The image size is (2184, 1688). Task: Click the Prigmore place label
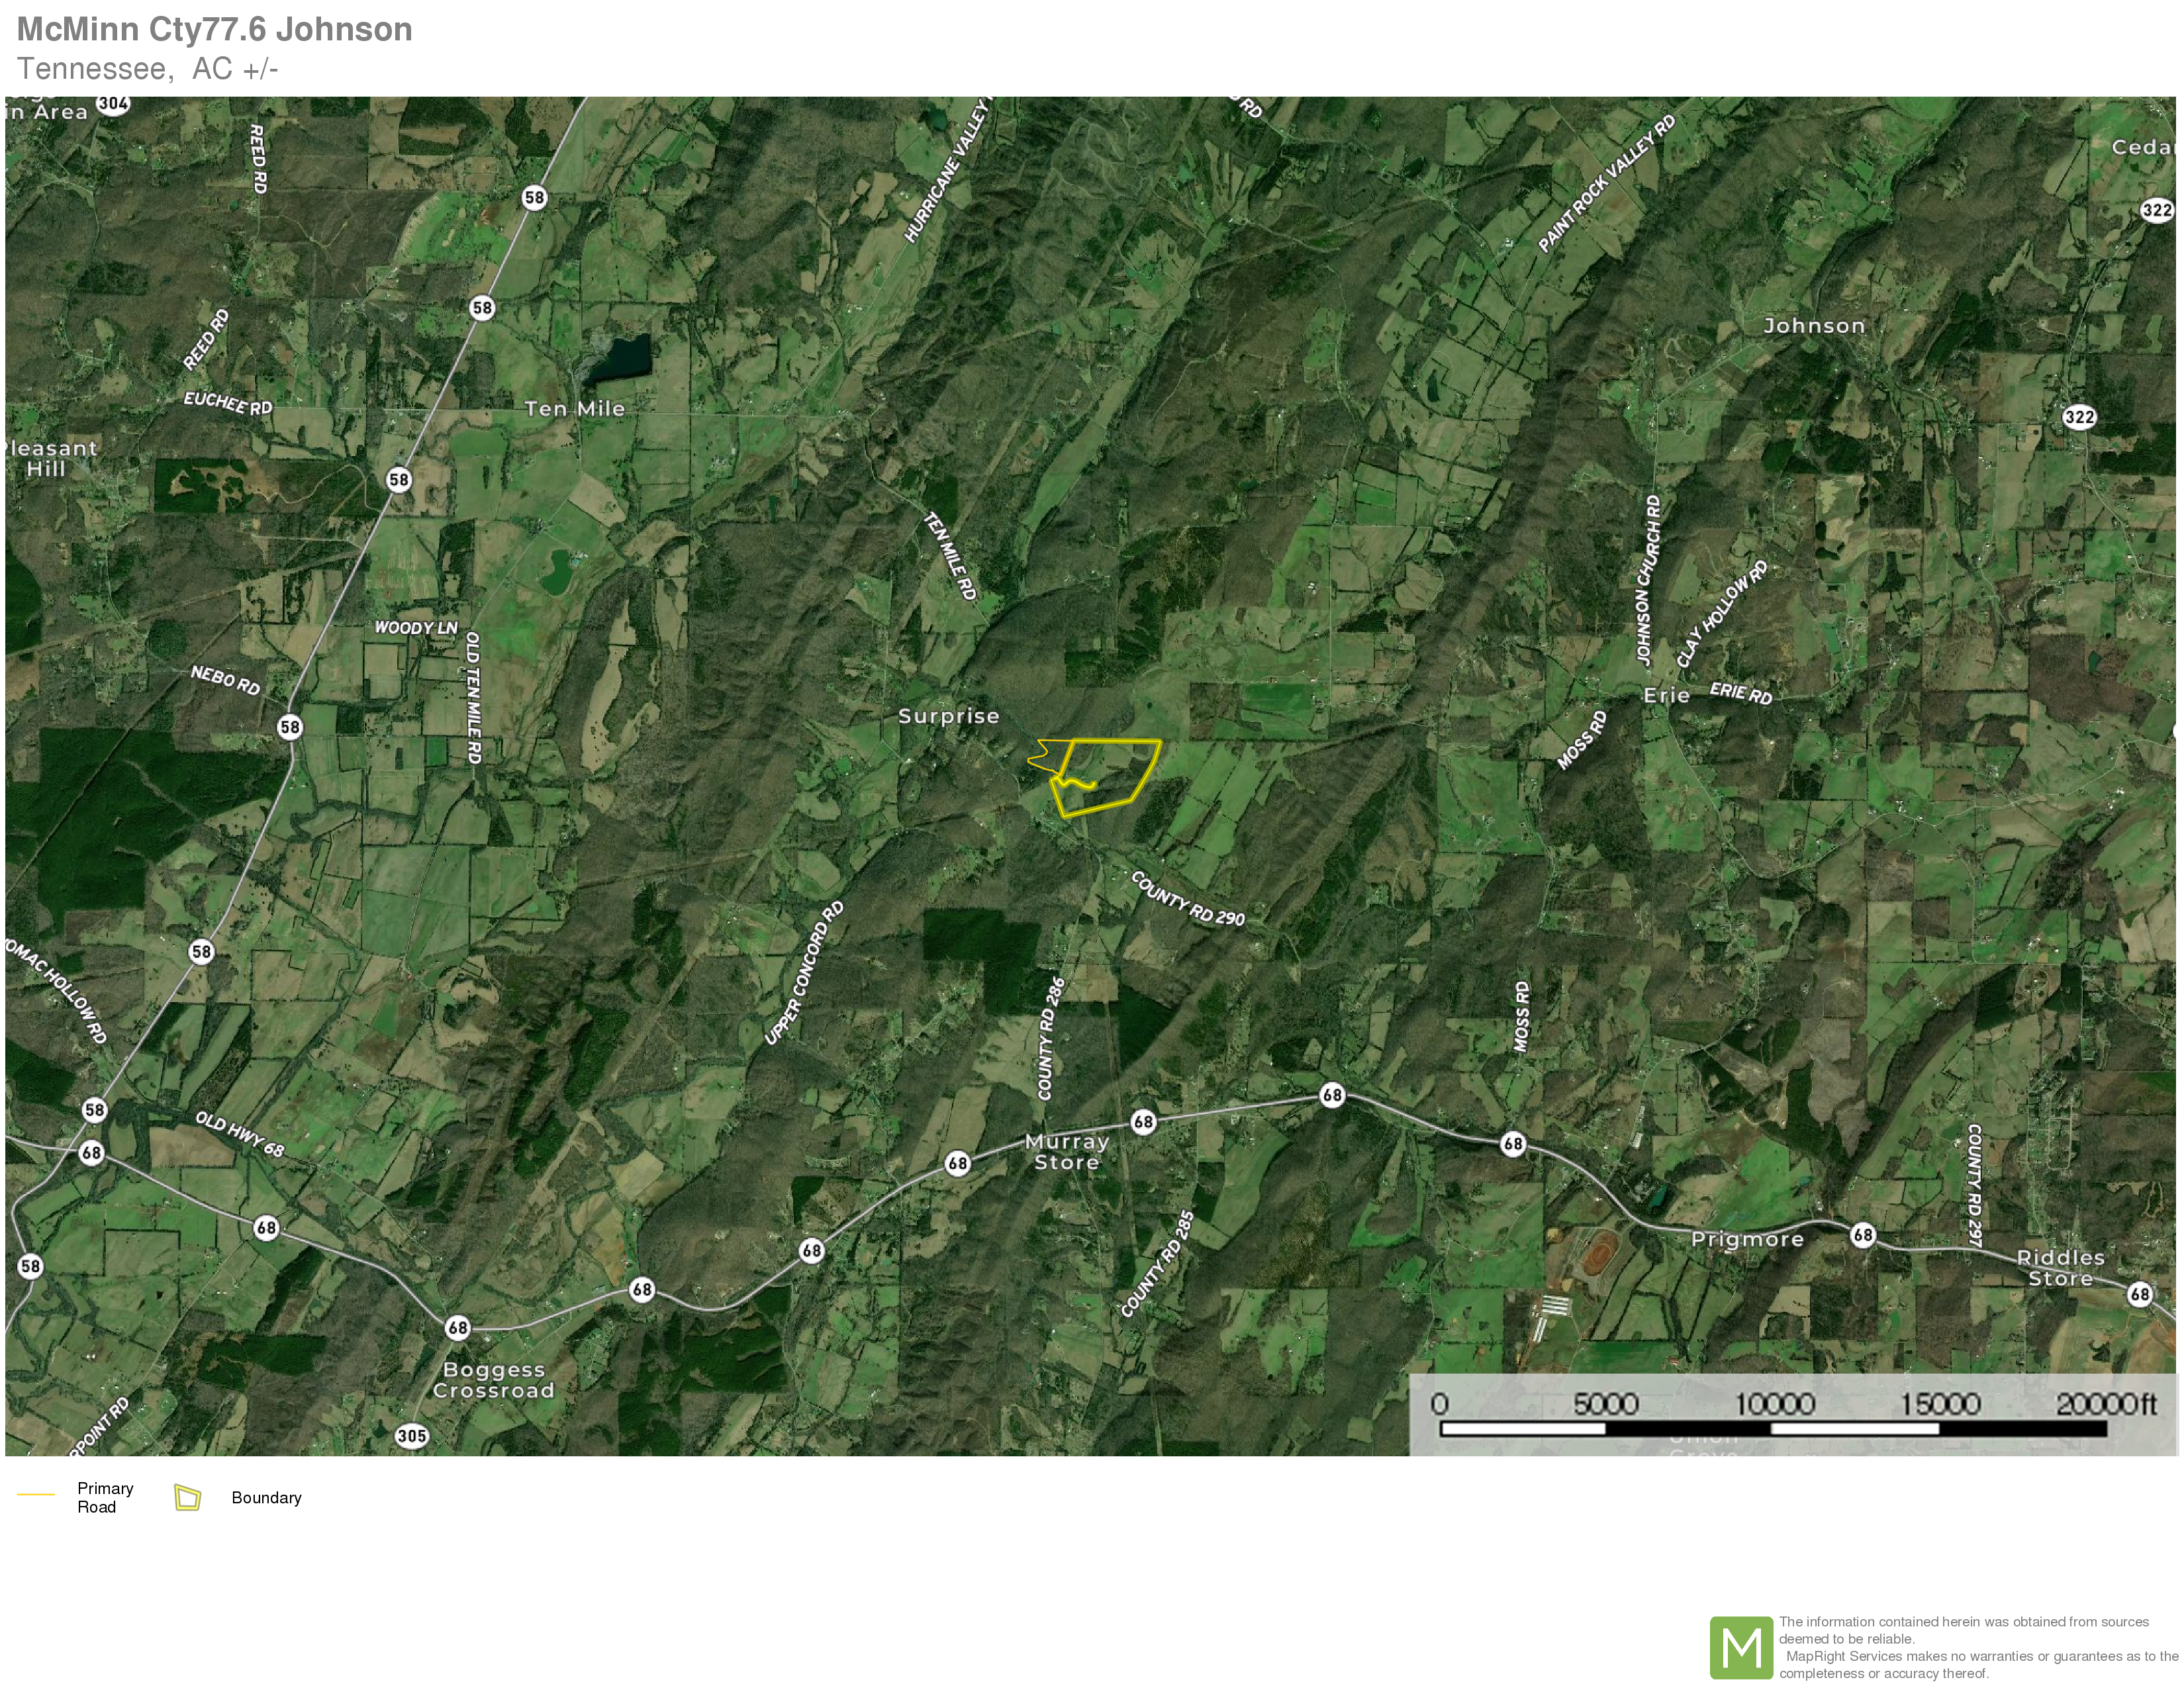(x=1747, y=1239)
